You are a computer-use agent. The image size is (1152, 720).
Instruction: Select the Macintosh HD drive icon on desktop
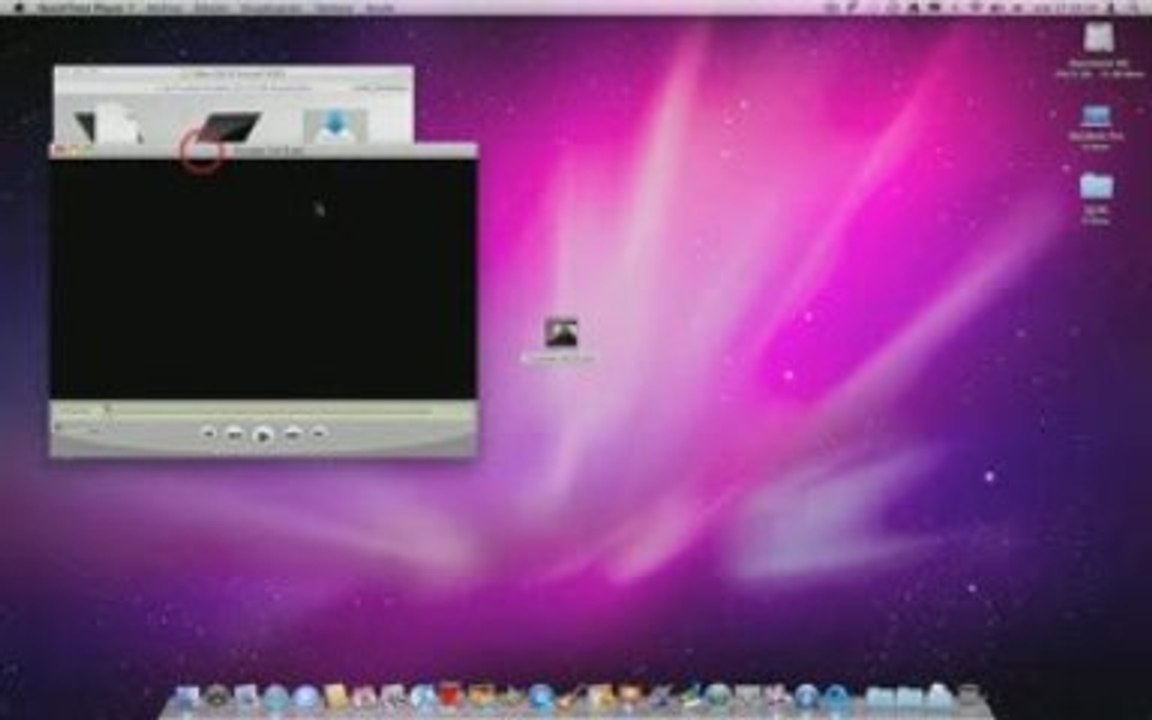[x=1098, y=38]
